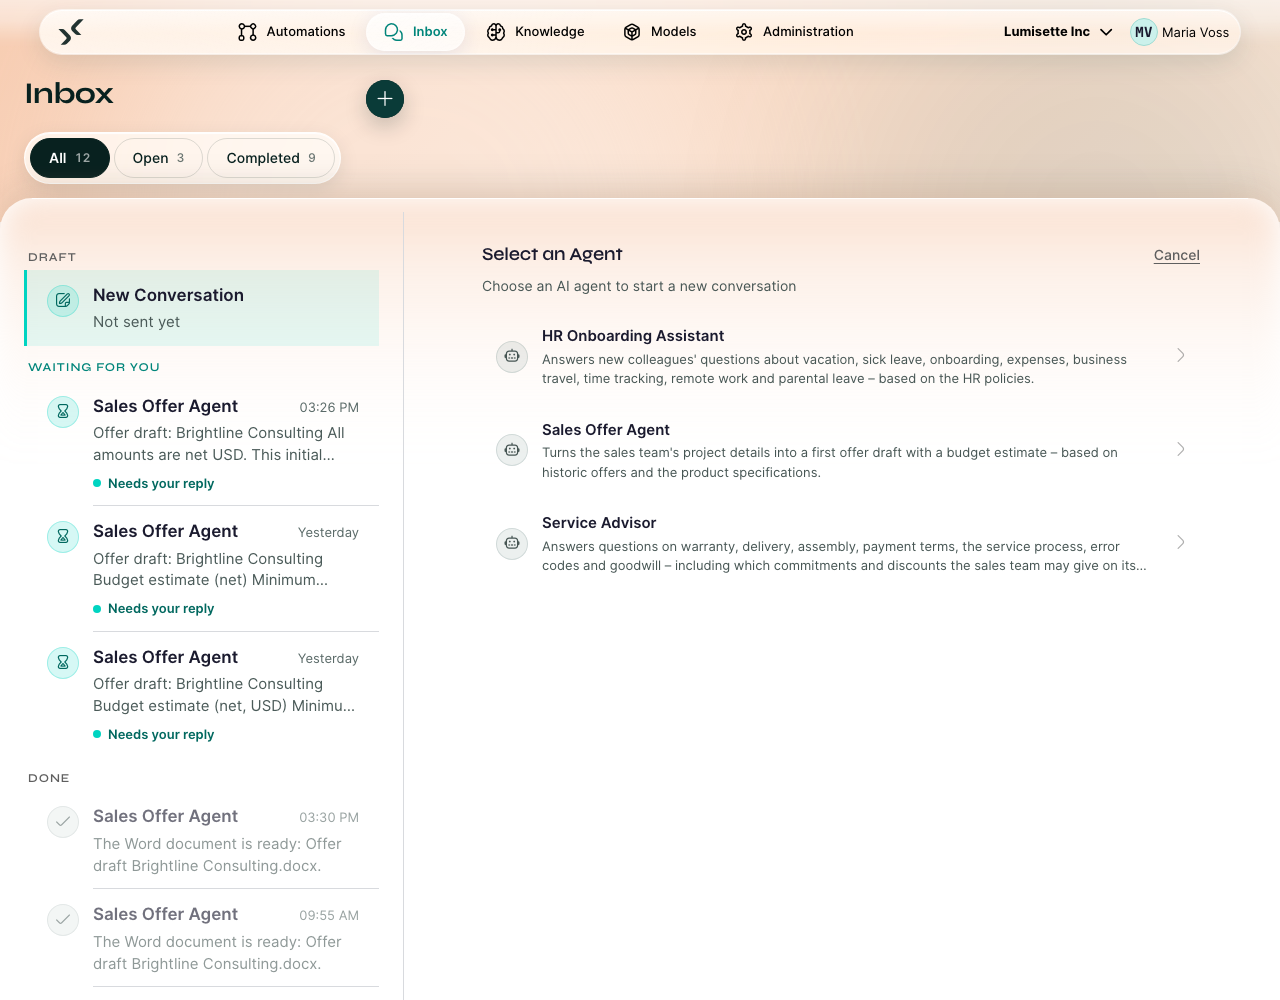Click the Inbox chat bubble icon
Screen dimensions: 1280x1000
[x=394, y=32]
